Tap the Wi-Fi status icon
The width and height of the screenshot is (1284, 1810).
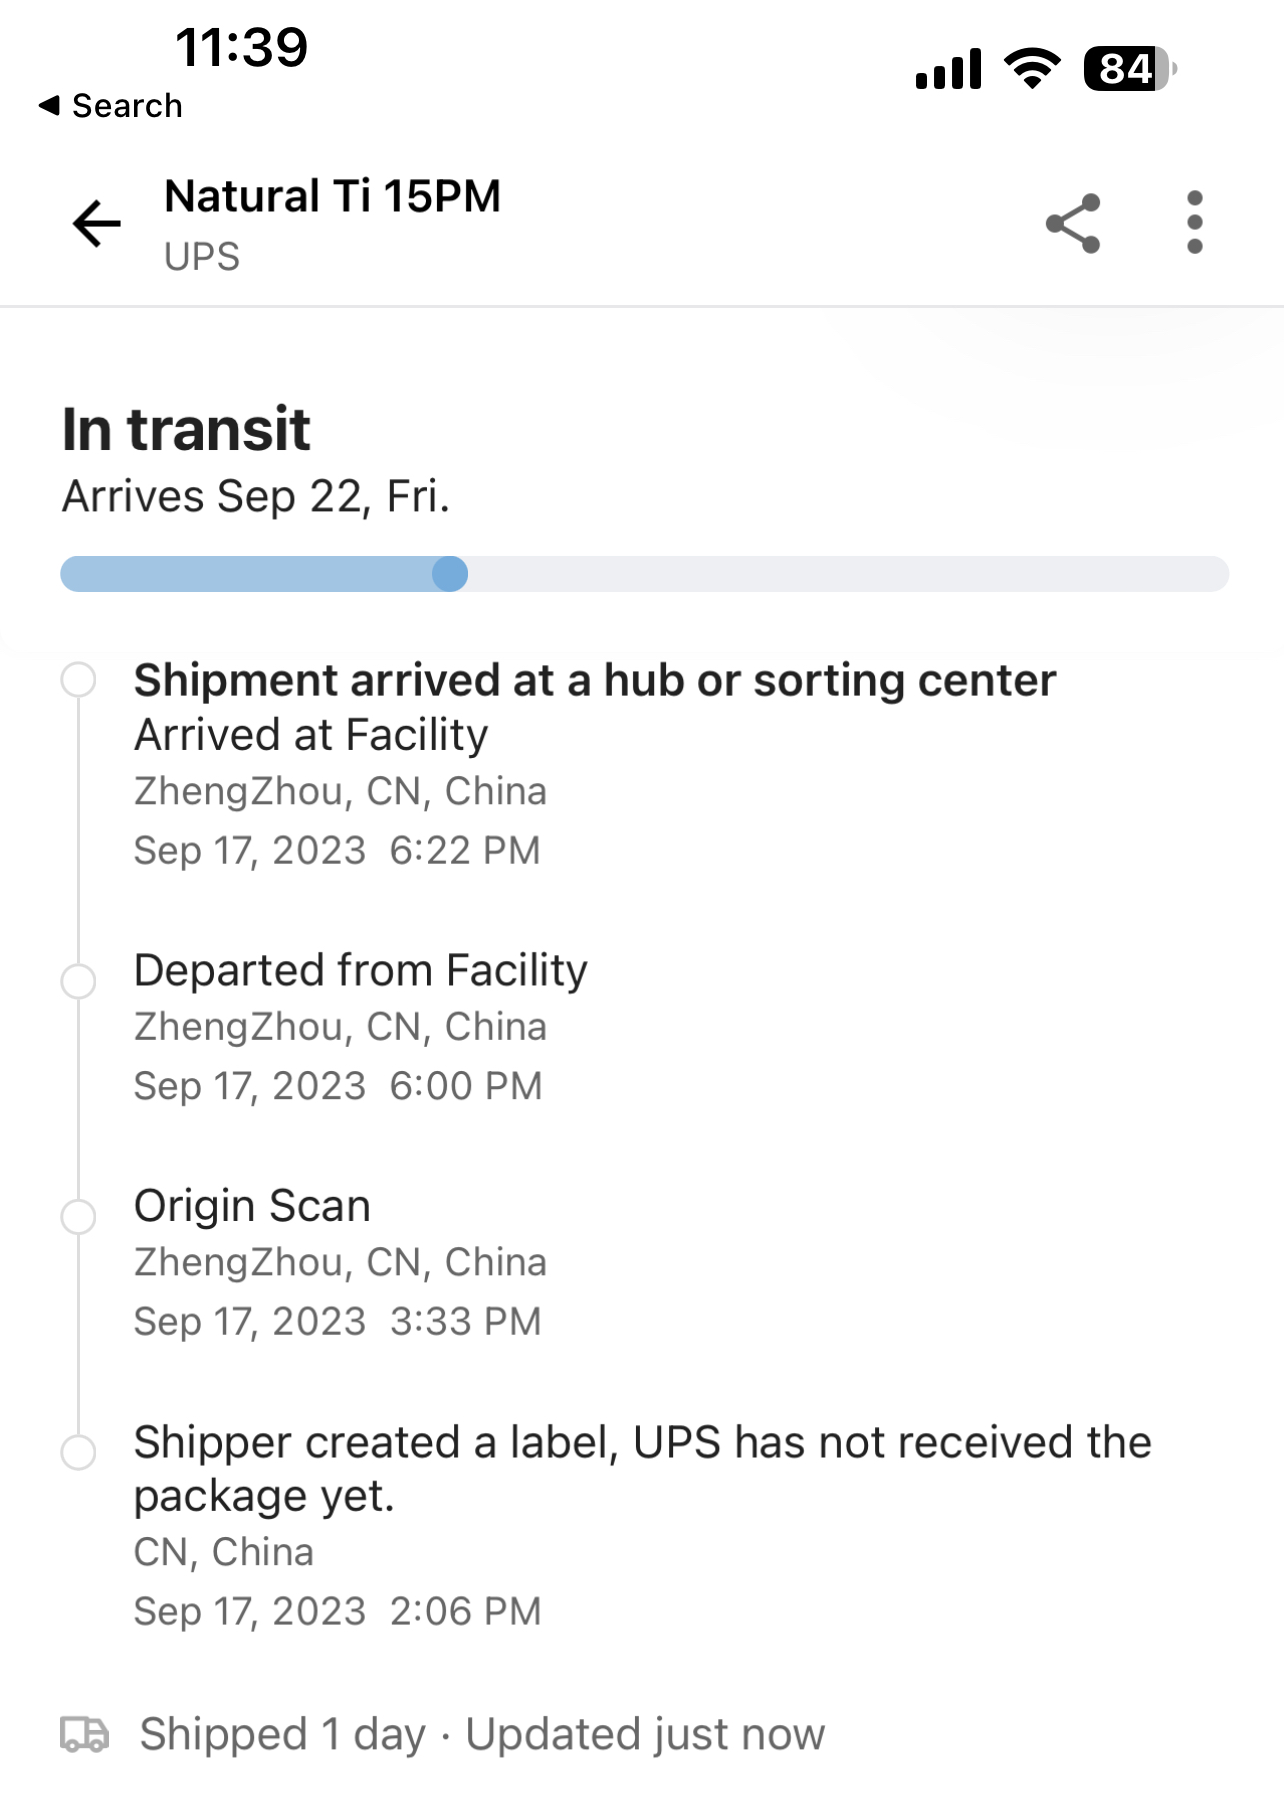pos(1032,69)
